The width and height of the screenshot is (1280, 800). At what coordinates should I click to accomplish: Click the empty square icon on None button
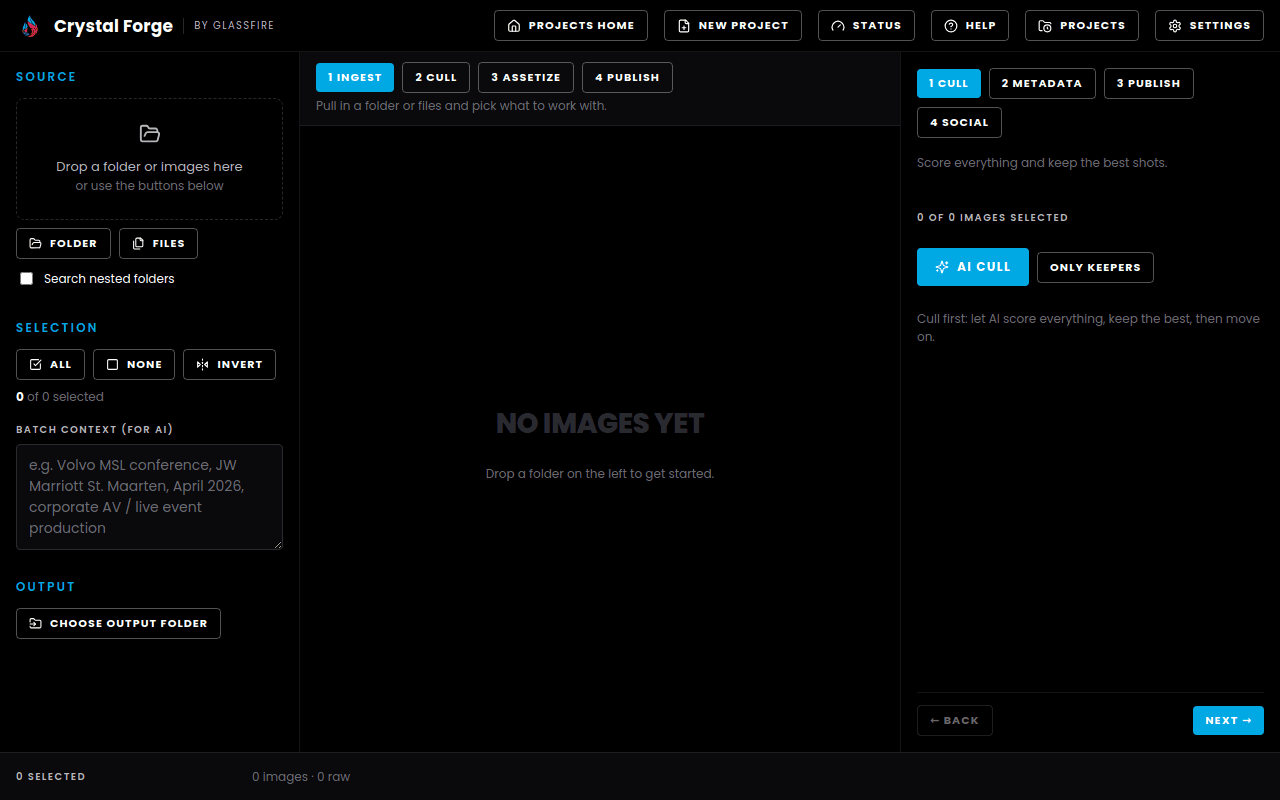113,365
